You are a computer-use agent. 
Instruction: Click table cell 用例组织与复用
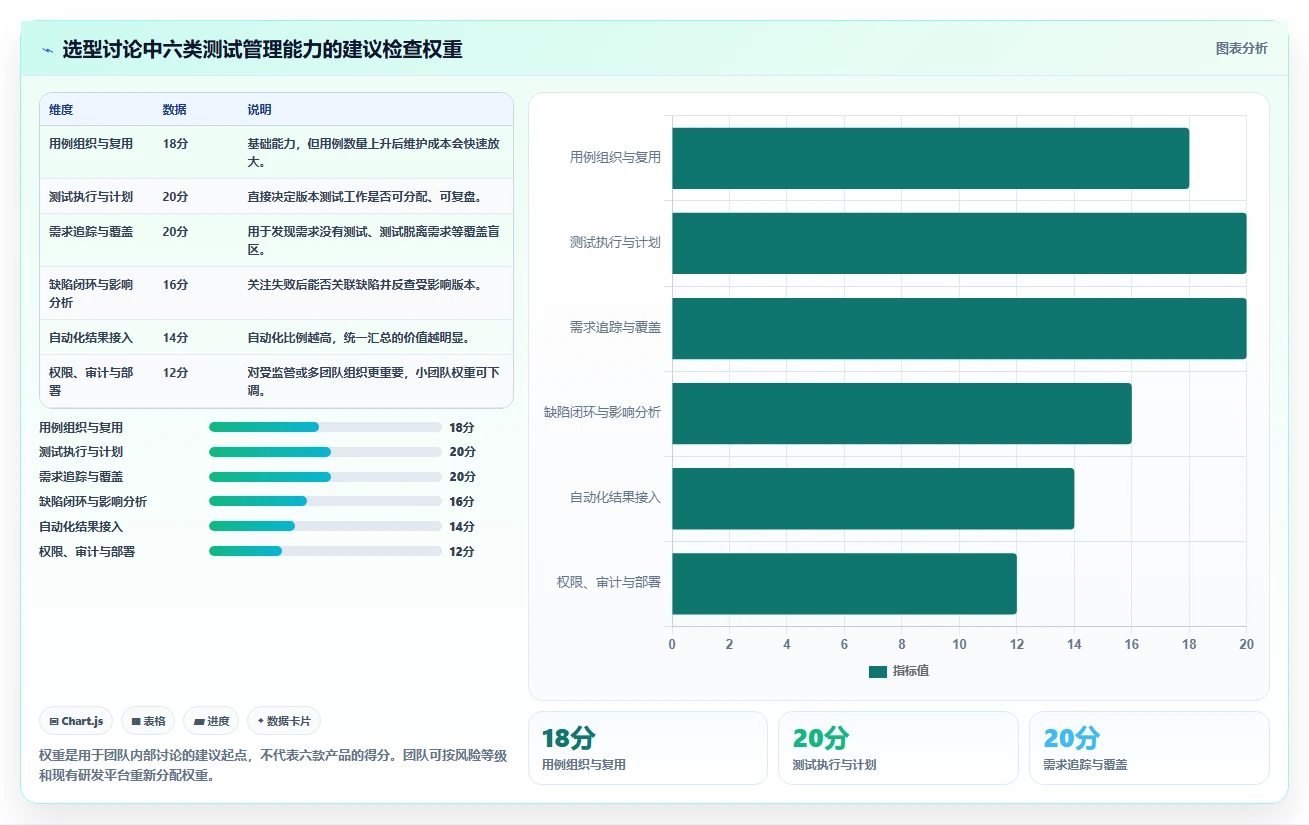(91, 144)
